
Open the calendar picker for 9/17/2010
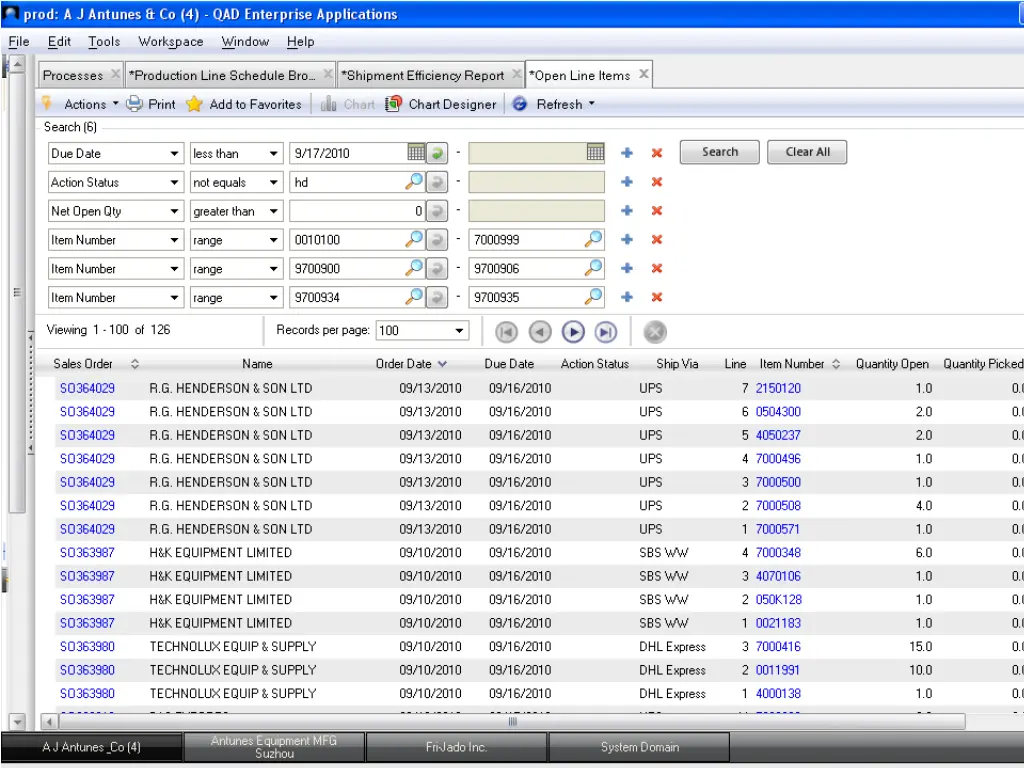click(x=416, y=153)
